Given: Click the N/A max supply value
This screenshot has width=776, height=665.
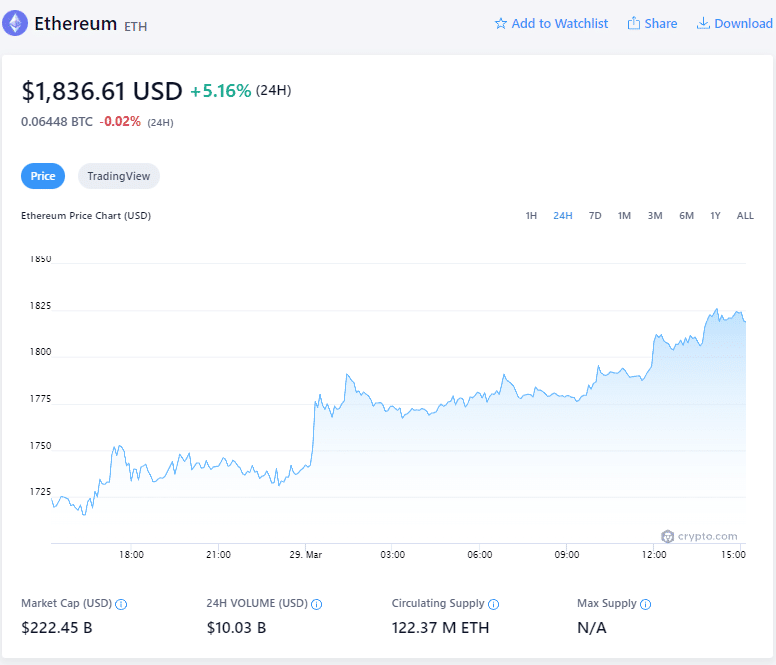Looking at the screenshot, I should 592,628.
